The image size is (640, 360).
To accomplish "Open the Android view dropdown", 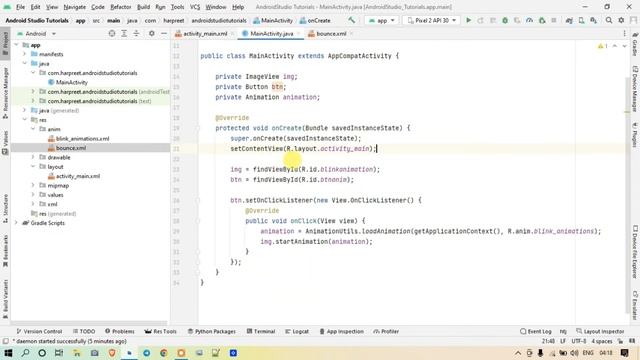I will [36, 33].
